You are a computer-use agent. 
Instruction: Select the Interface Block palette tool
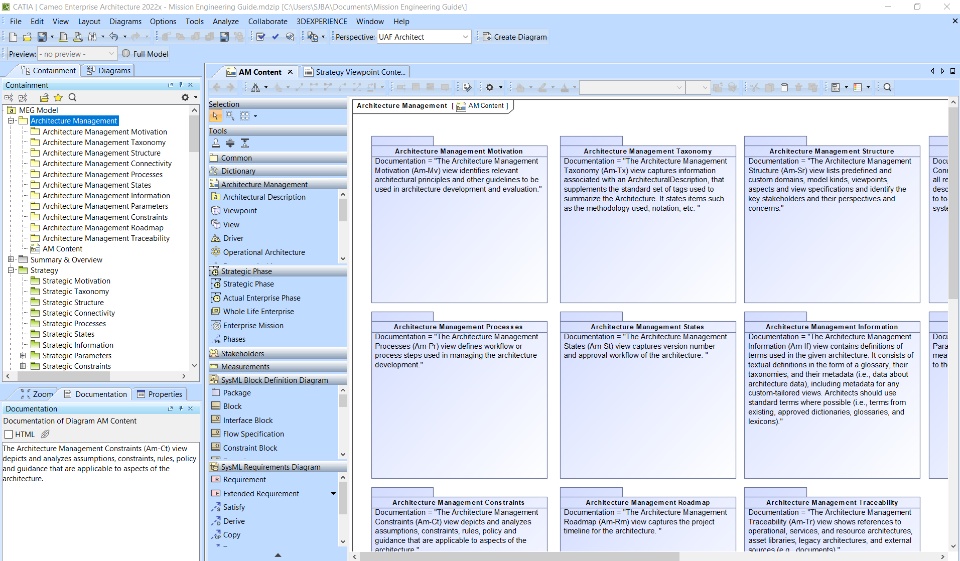(x=247, y=420)
